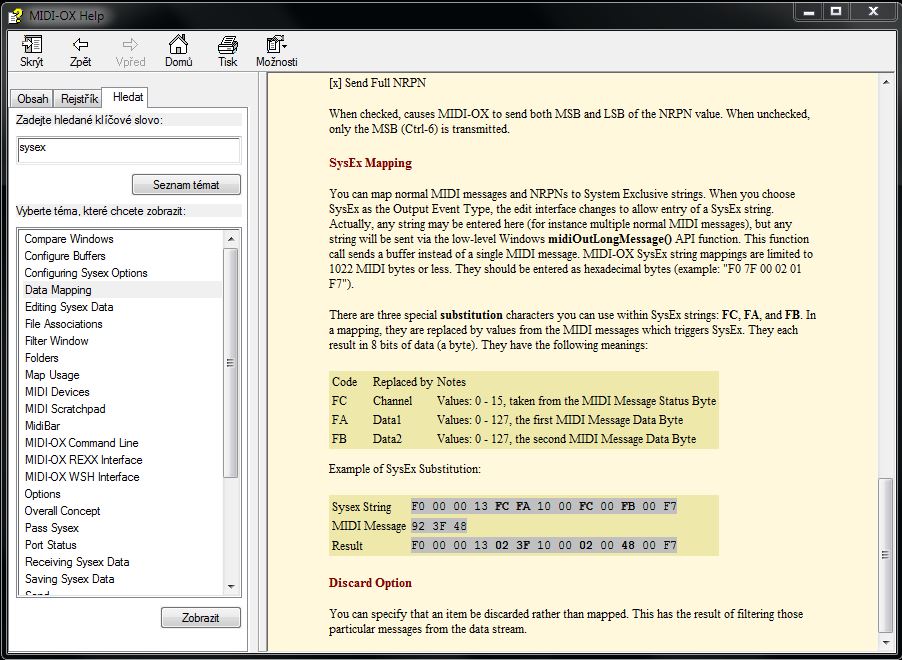Click the Result hex string value

544,545
